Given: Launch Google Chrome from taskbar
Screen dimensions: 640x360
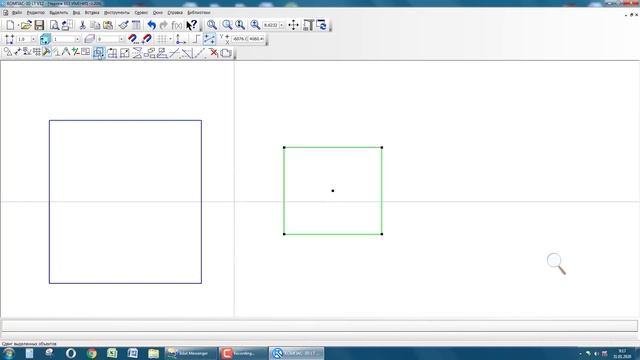Looking at the screenshot, I should coord(91,353).
